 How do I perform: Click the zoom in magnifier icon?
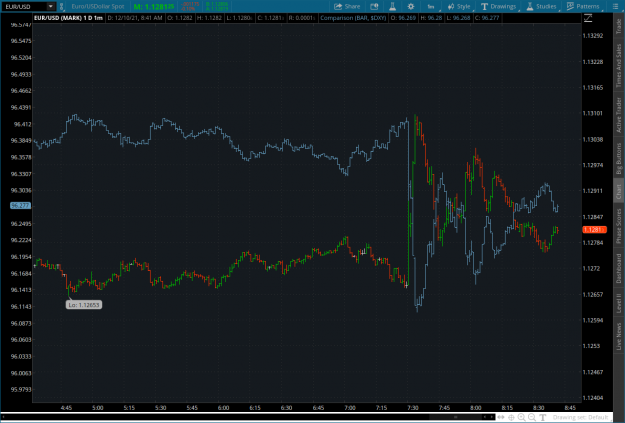pyautogui.click(x=521, y=417)
